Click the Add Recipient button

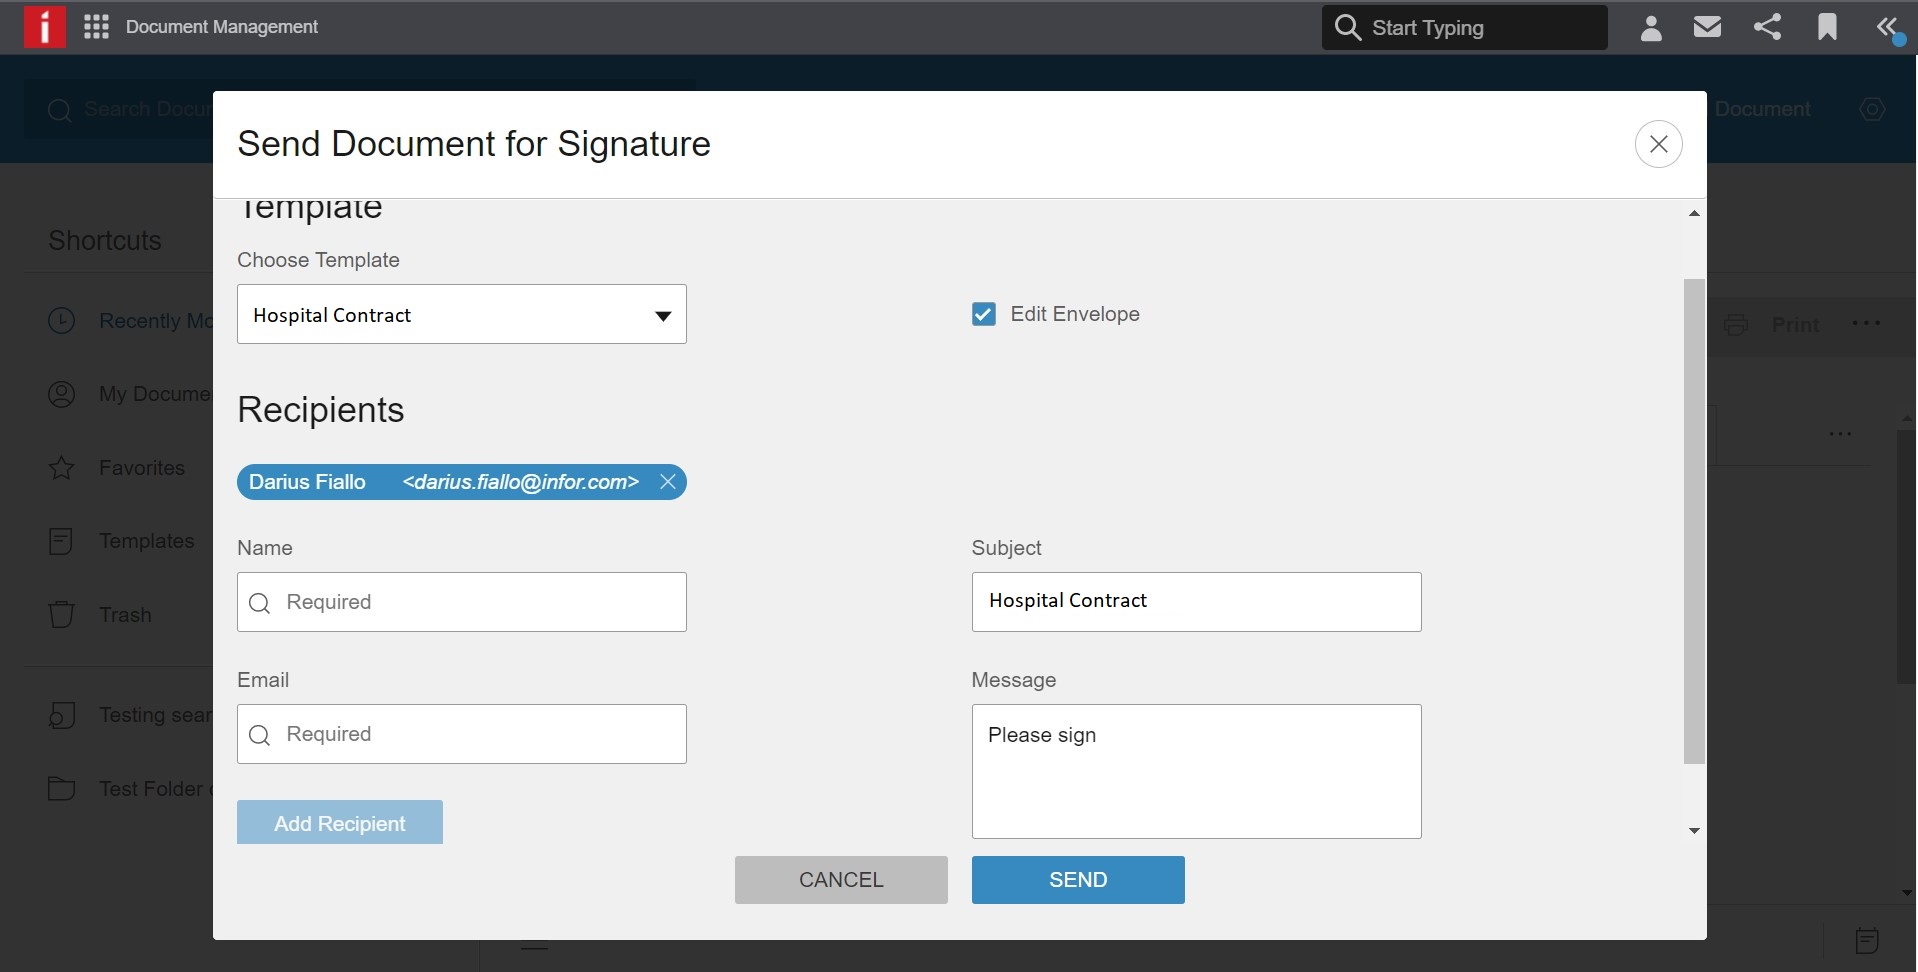pos(340,823)
